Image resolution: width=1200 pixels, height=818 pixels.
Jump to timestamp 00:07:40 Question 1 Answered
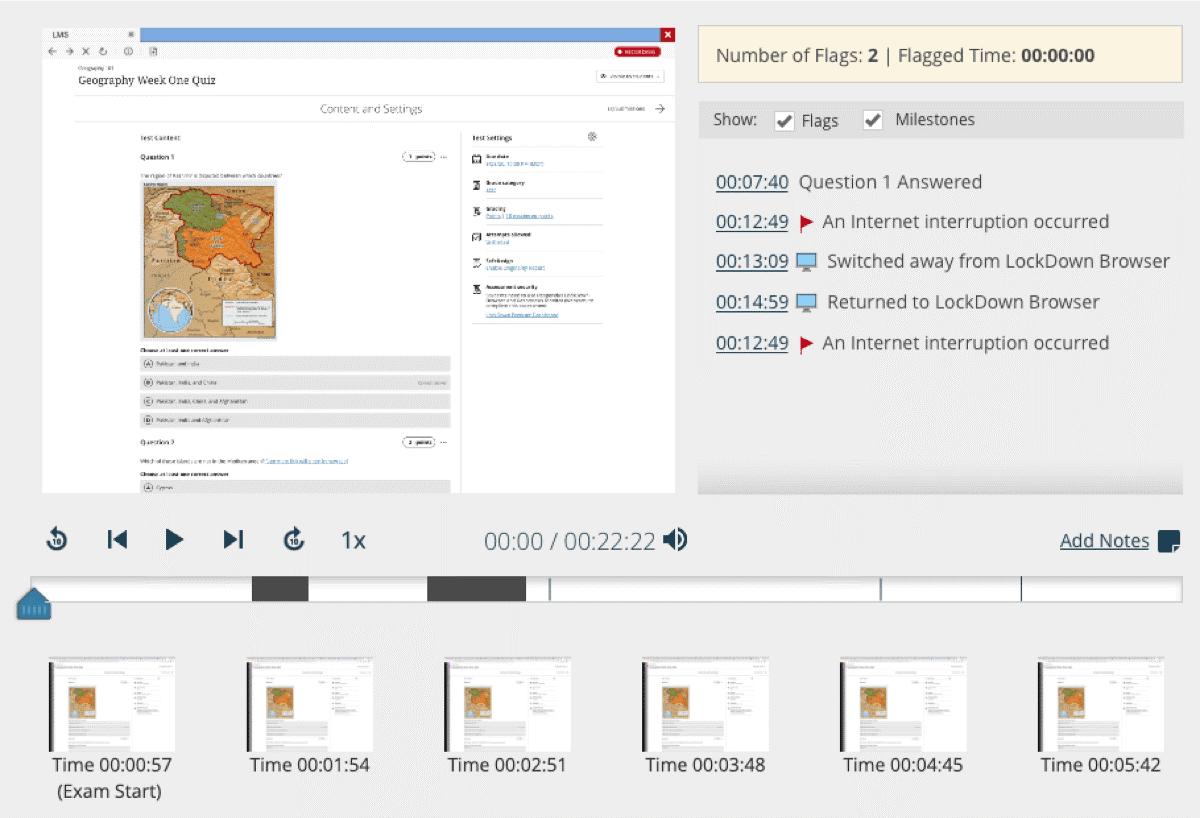(752, 182)
